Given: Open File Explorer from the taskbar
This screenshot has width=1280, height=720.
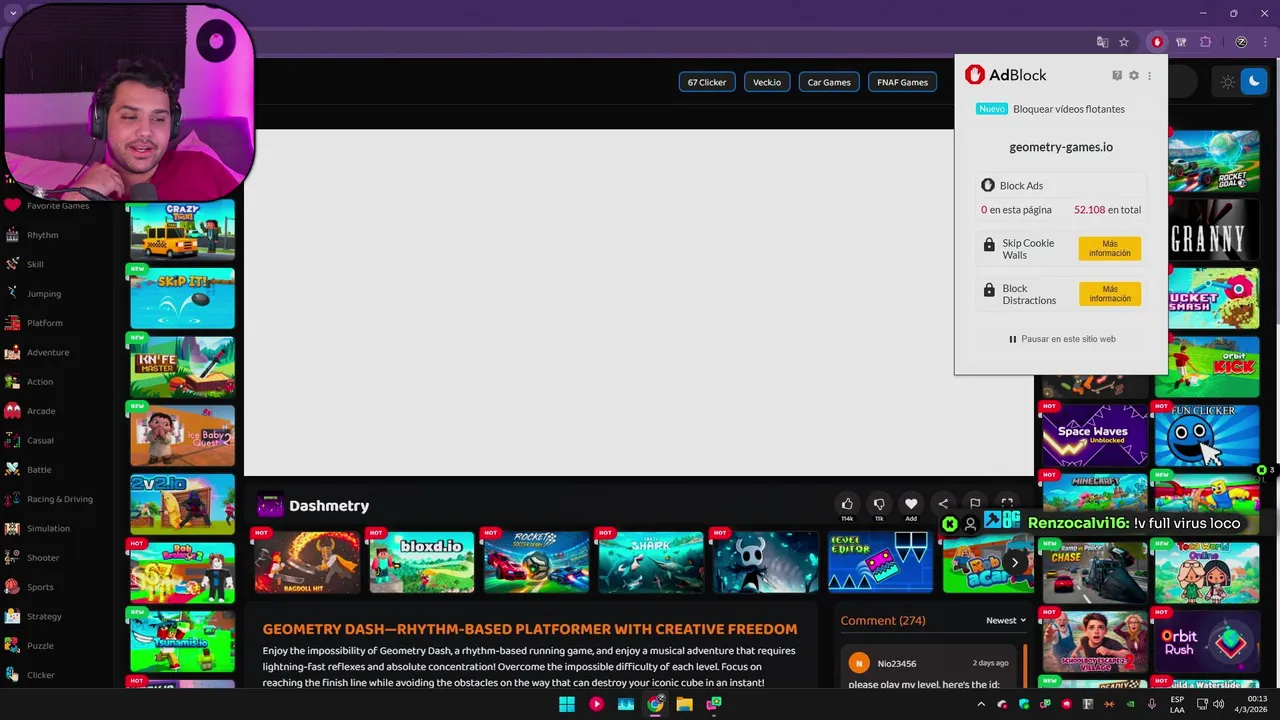Looking at the screenshot, I should coord(684,704).
